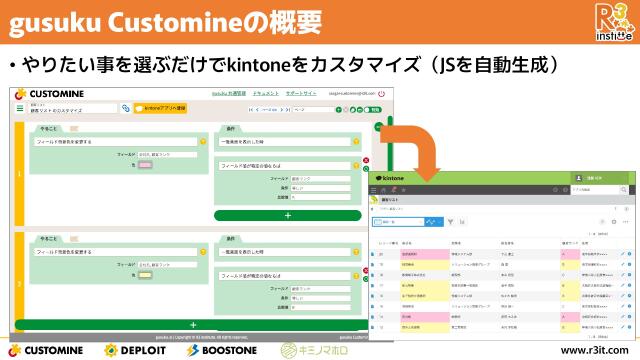Click the rule 2 comparison value field
The width and height of the screenshot is (640, 360).
coord(320,307)
